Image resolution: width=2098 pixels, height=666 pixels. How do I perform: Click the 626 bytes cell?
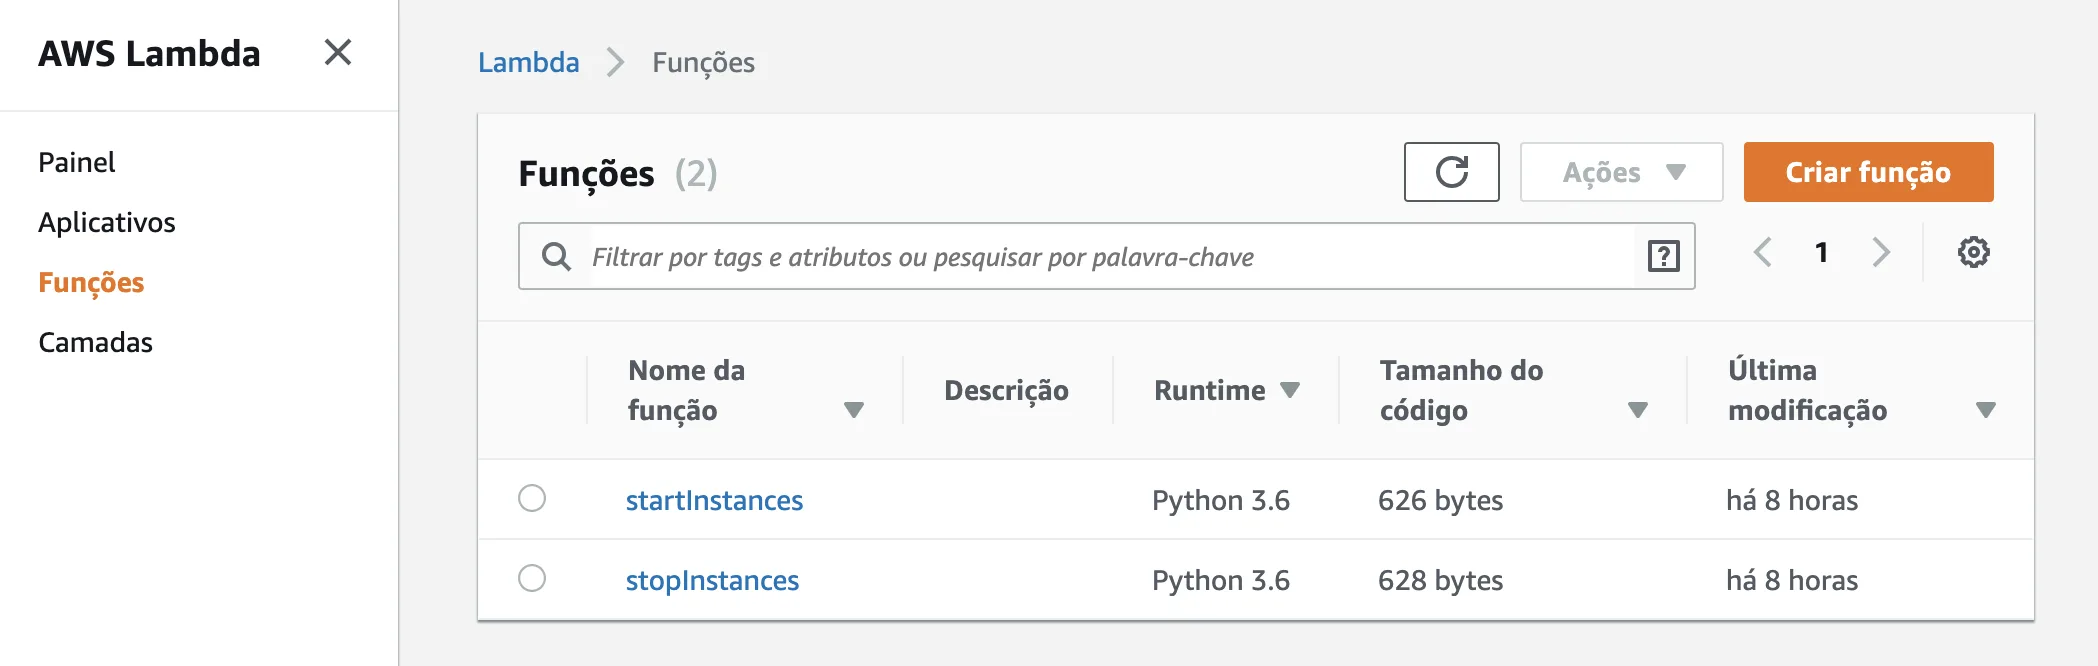(1440, 500)
